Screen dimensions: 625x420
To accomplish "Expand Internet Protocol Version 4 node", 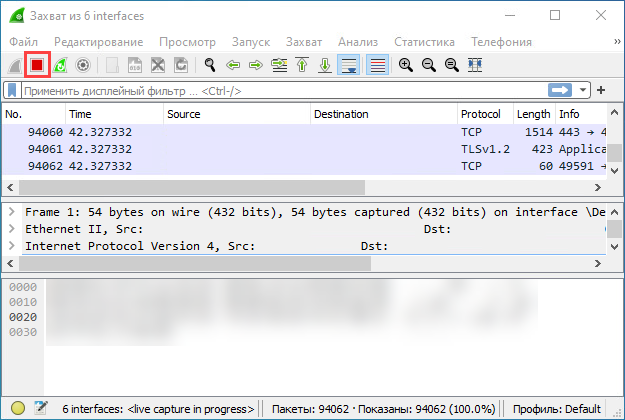I will pyautogui.click(x=12, y=245).
